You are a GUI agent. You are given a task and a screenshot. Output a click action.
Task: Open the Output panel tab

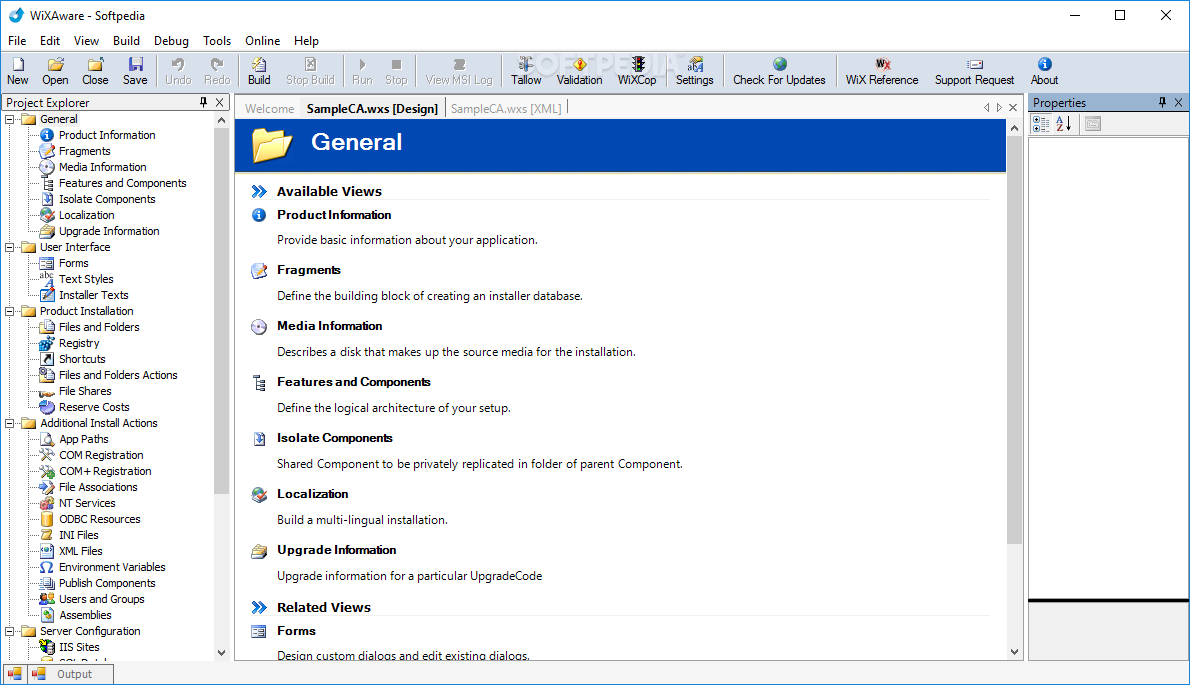(73, 674)
